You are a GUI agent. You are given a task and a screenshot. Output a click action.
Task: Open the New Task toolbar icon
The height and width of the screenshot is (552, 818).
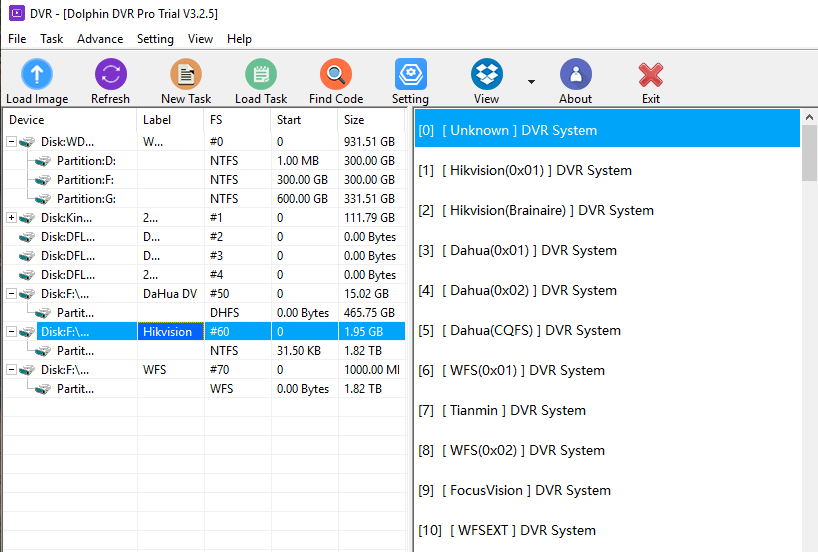coord(186,74)
